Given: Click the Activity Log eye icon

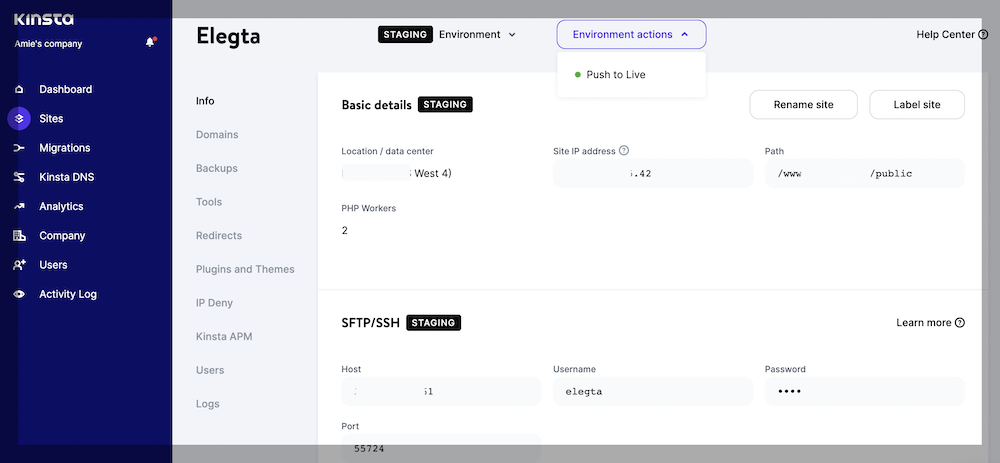Looking at the screenshot, I should tap(19, 295).
